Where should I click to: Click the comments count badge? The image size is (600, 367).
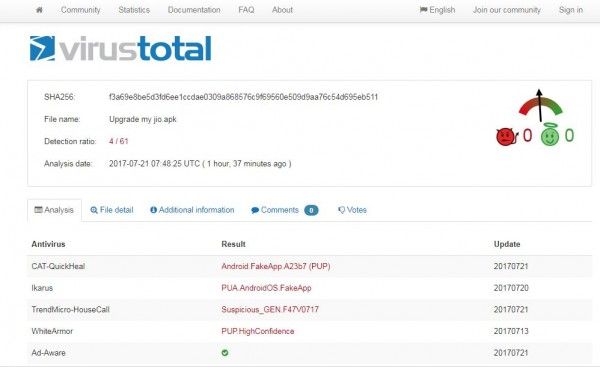pos(311,210)
